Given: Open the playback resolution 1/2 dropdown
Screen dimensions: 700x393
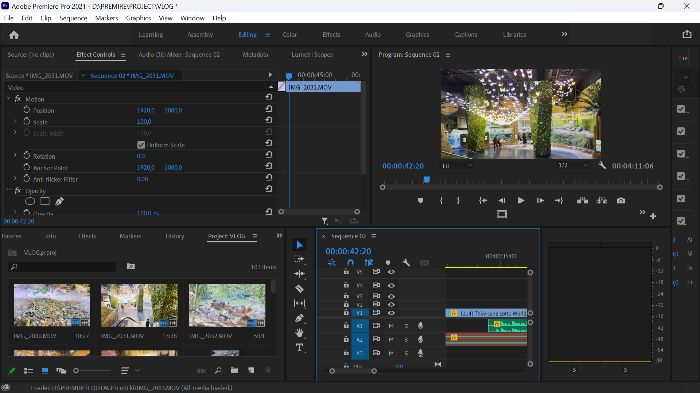Looking at the screenshot, I should pyautogui.click(x=574, y=165).
